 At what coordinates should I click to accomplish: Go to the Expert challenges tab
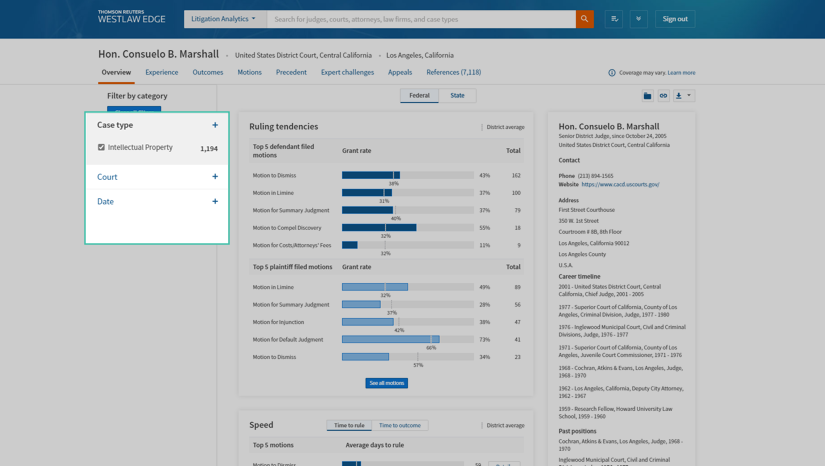[x=347, y=72]
